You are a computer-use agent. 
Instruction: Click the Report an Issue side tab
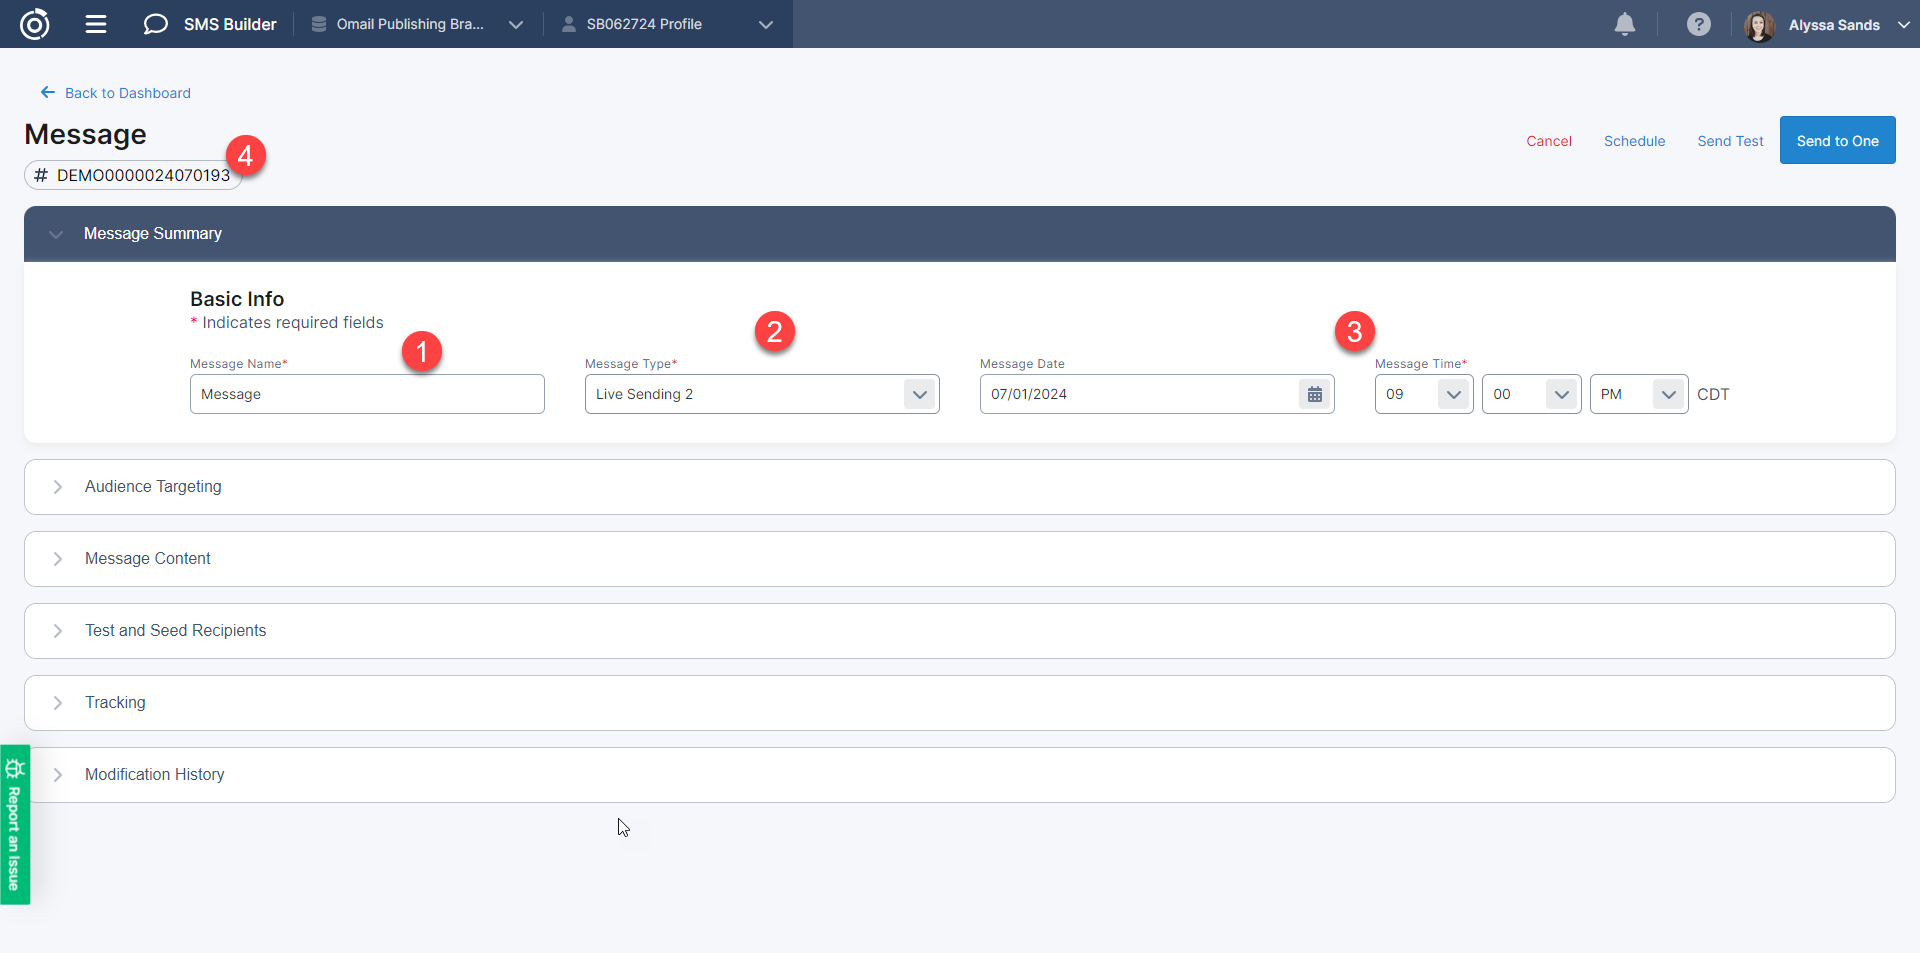pyautogui.click(x=14, y=824)
